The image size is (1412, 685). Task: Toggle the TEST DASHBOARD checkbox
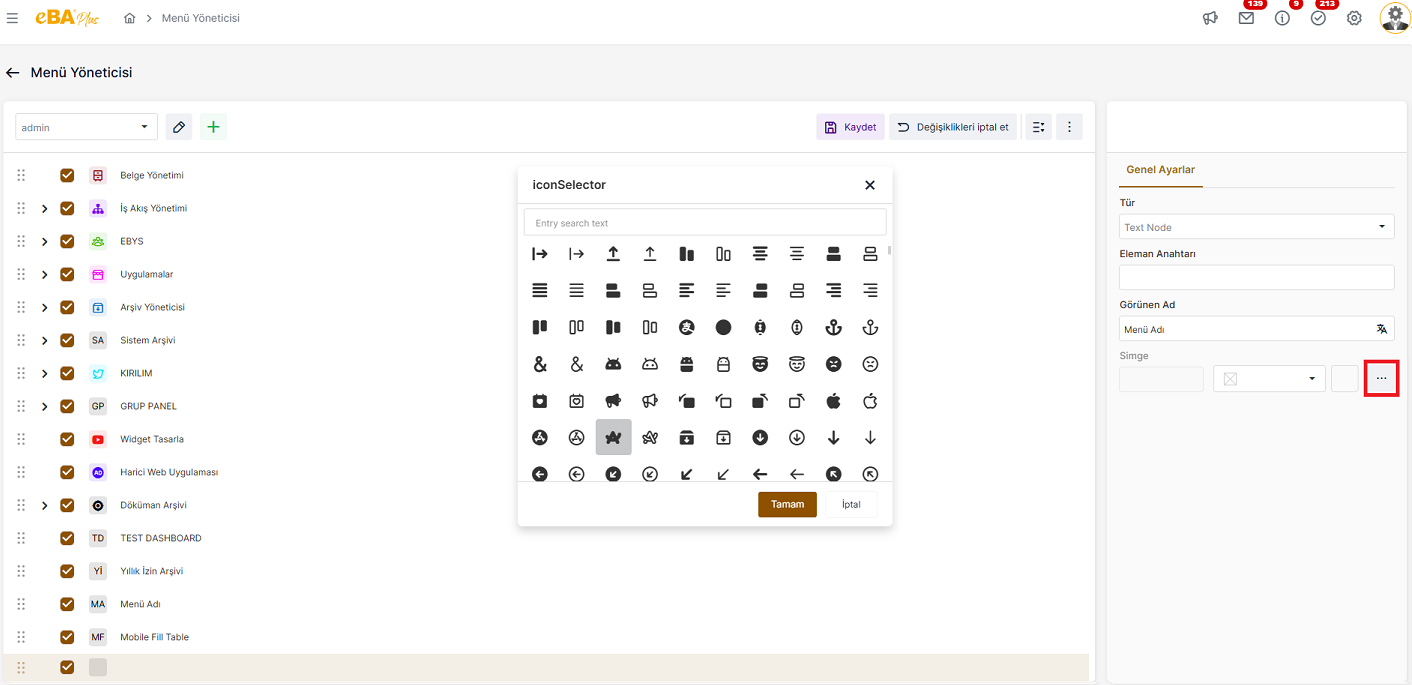(67, 538)
